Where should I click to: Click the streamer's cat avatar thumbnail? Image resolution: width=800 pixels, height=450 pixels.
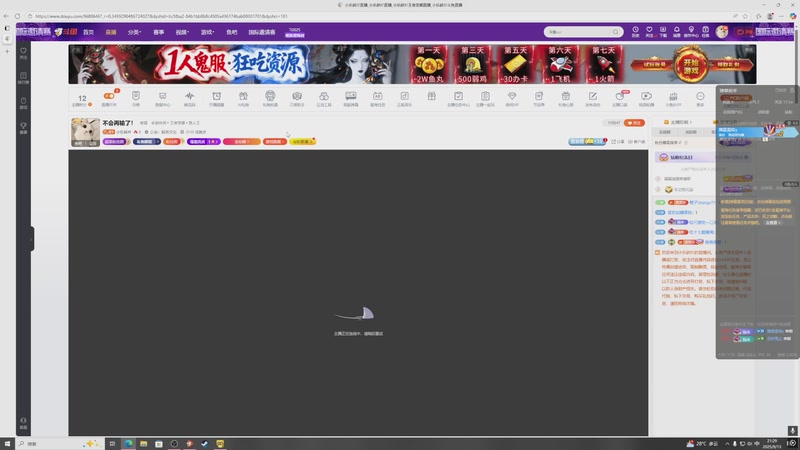tap(85, 132)
